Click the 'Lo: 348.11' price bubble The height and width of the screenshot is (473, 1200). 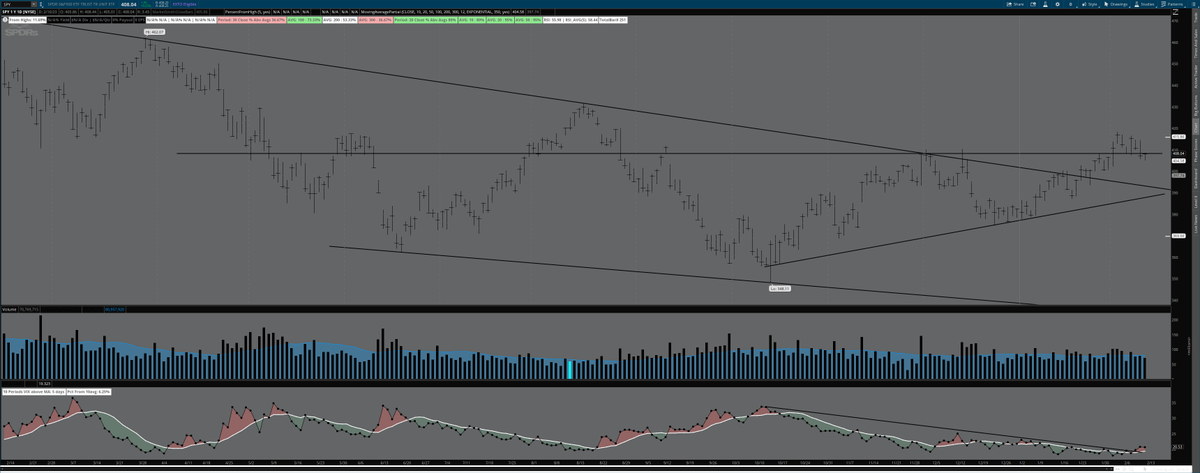click(x=780, y=288)
